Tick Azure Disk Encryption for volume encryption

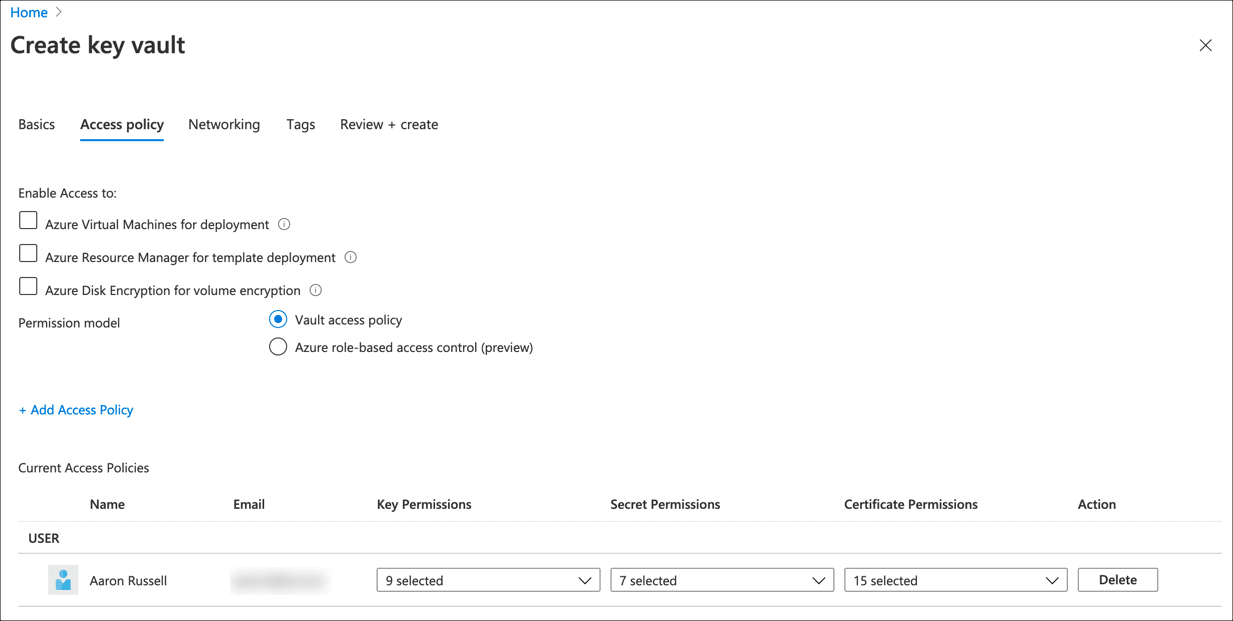pos(28,287)
